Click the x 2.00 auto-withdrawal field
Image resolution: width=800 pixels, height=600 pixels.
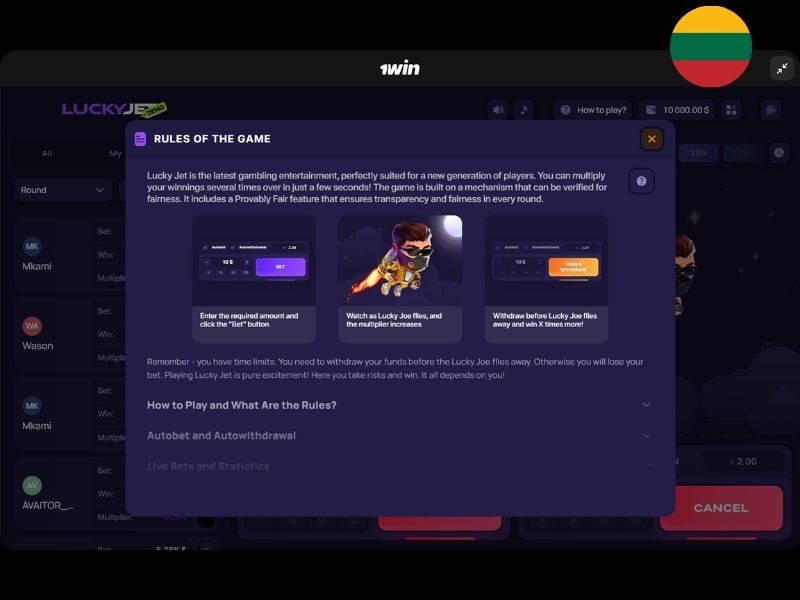(x=743, y=461)
